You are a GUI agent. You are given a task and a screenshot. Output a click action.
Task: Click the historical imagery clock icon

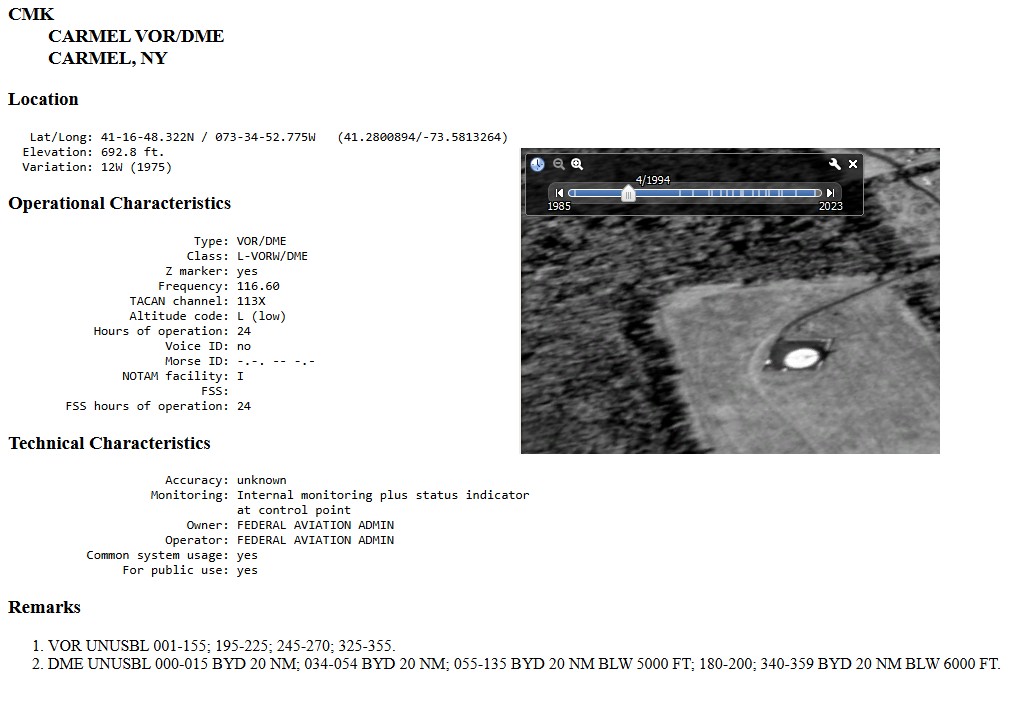tap(538, 164)
